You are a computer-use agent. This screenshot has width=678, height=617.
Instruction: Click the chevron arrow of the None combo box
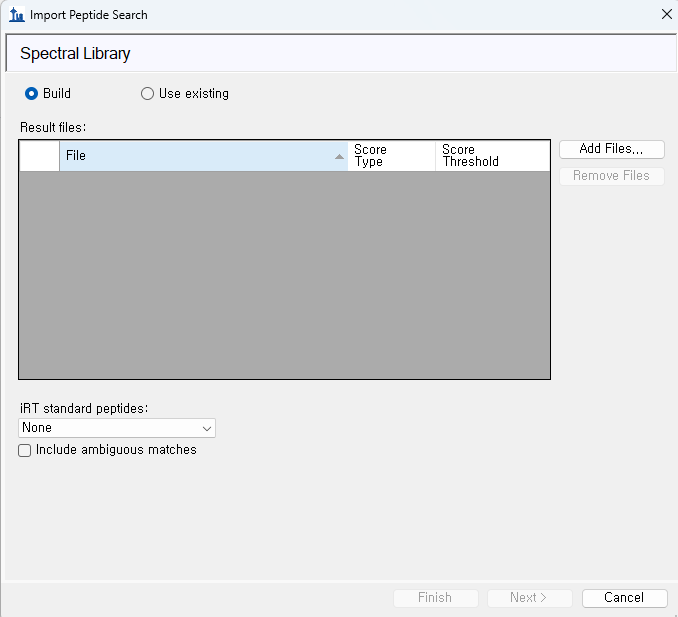point(207,428)
